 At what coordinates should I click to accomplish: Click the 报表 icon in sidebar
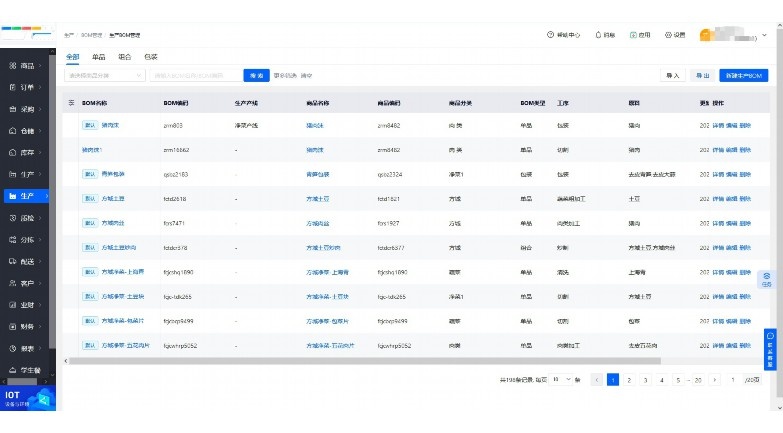13,349
